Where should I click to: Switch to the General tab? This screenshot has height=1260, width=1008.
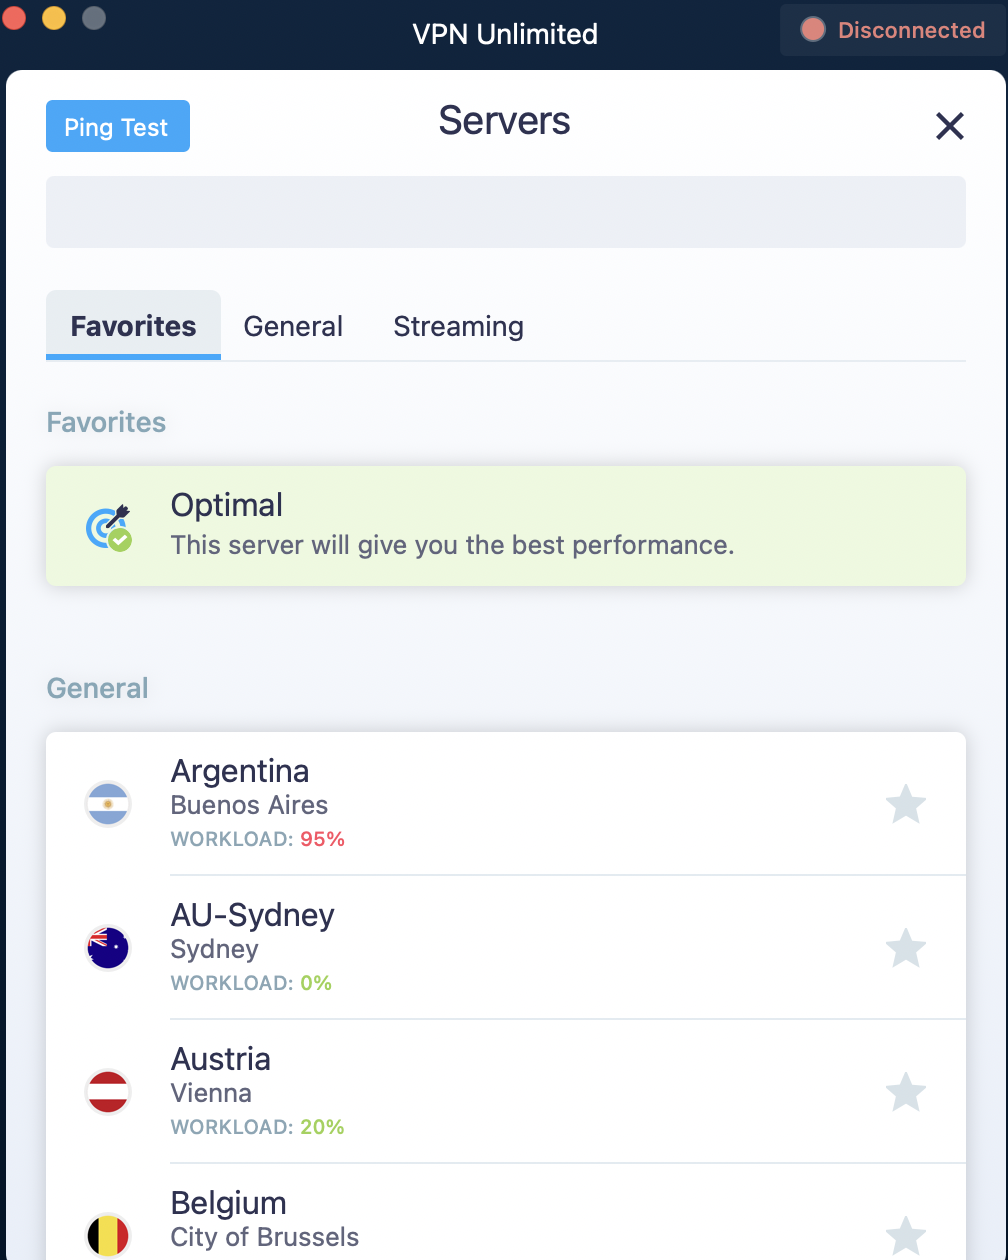pyautogui.click(x=293, y=326)
